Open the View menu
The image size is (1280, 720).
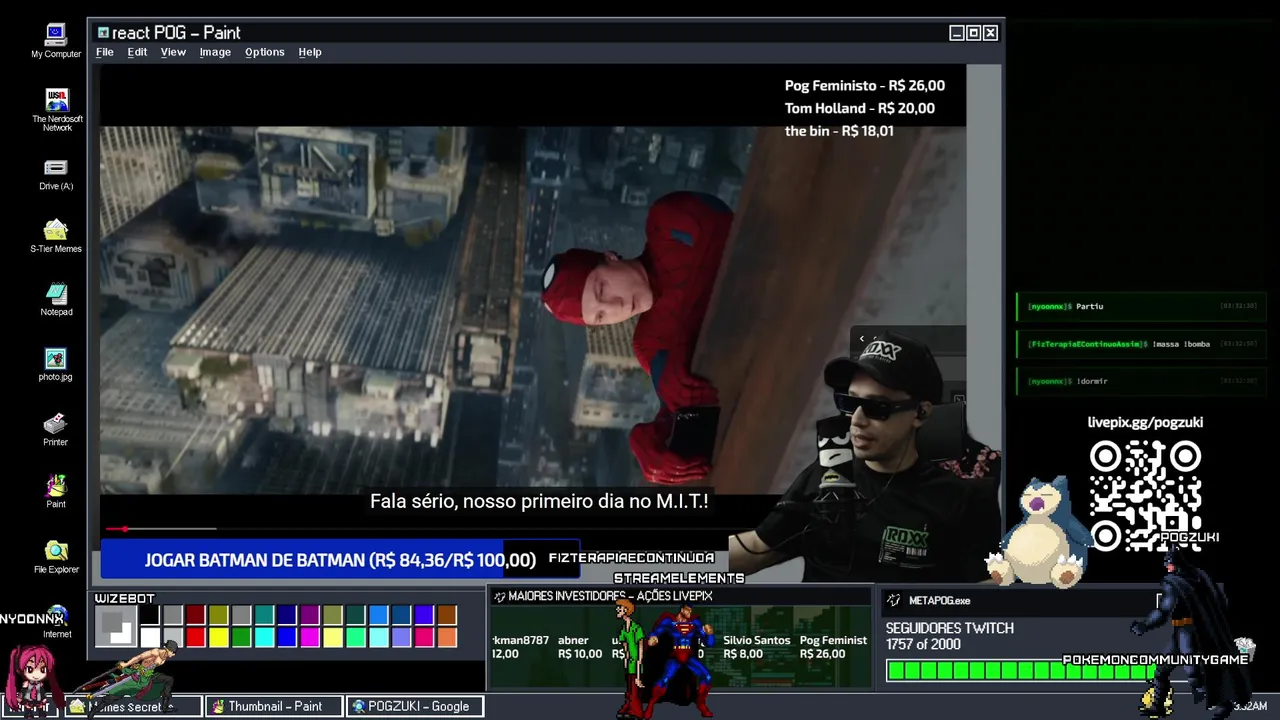[x=173, y=52]
